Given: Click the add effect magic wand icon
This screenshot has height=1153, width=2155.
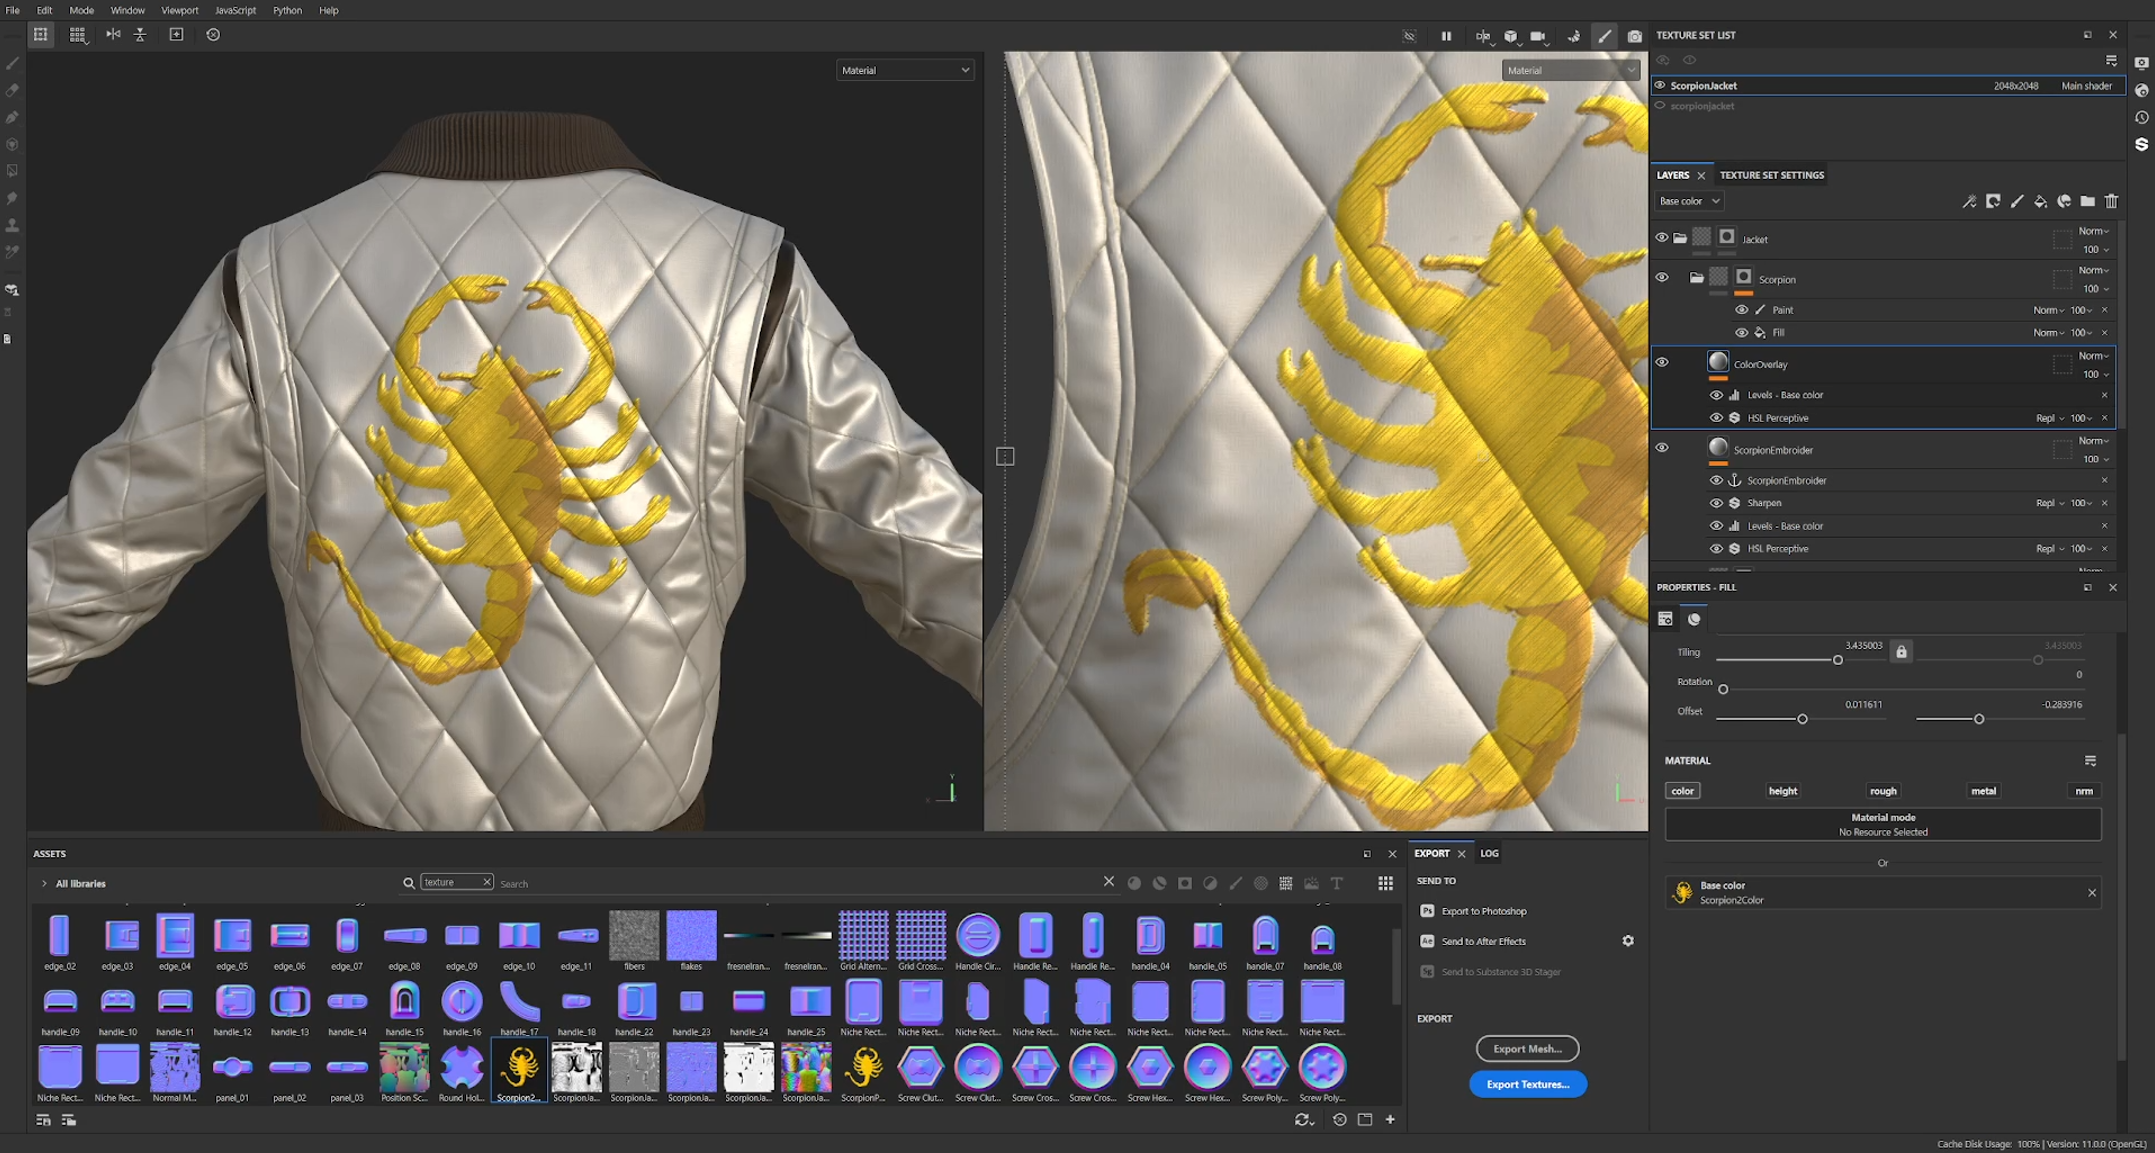Looking at the screenshot, I should (x=1969, y=202).
